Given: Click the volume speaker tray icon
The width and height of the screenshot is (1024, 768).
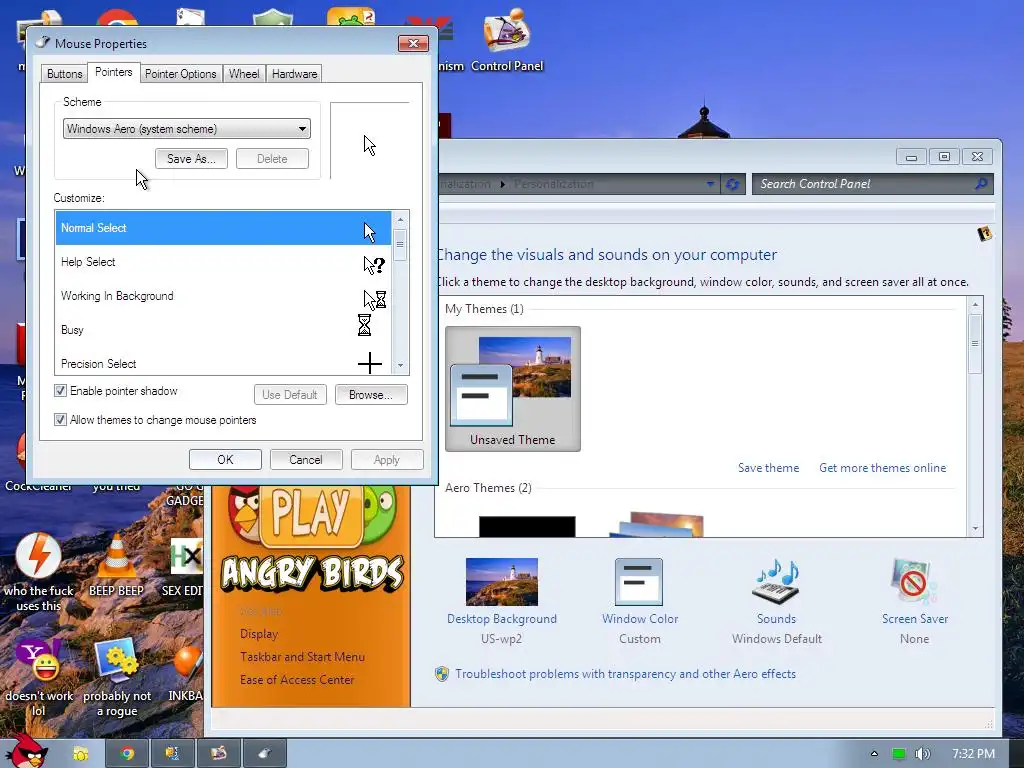Looking at the screenshot, I should point(922,754).
